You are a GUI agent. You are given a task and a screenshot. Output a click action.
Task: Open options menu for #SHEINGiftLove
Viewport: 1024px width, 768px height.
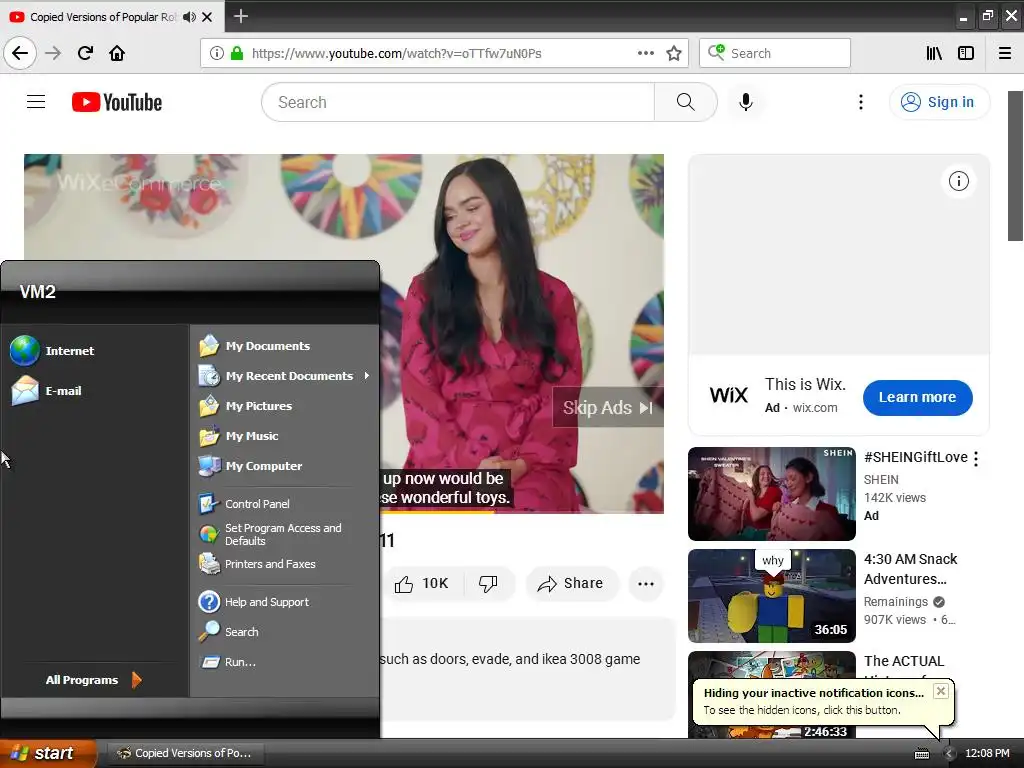click(976, 459)
